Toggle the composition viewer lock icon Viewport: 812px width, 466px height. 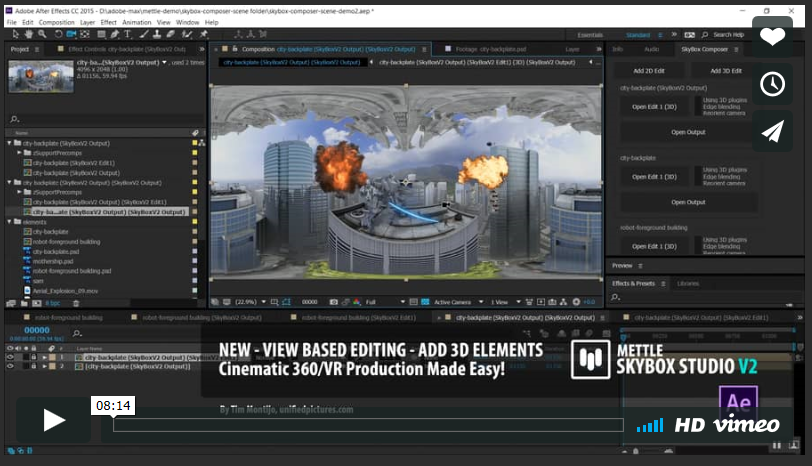point(235,49)
